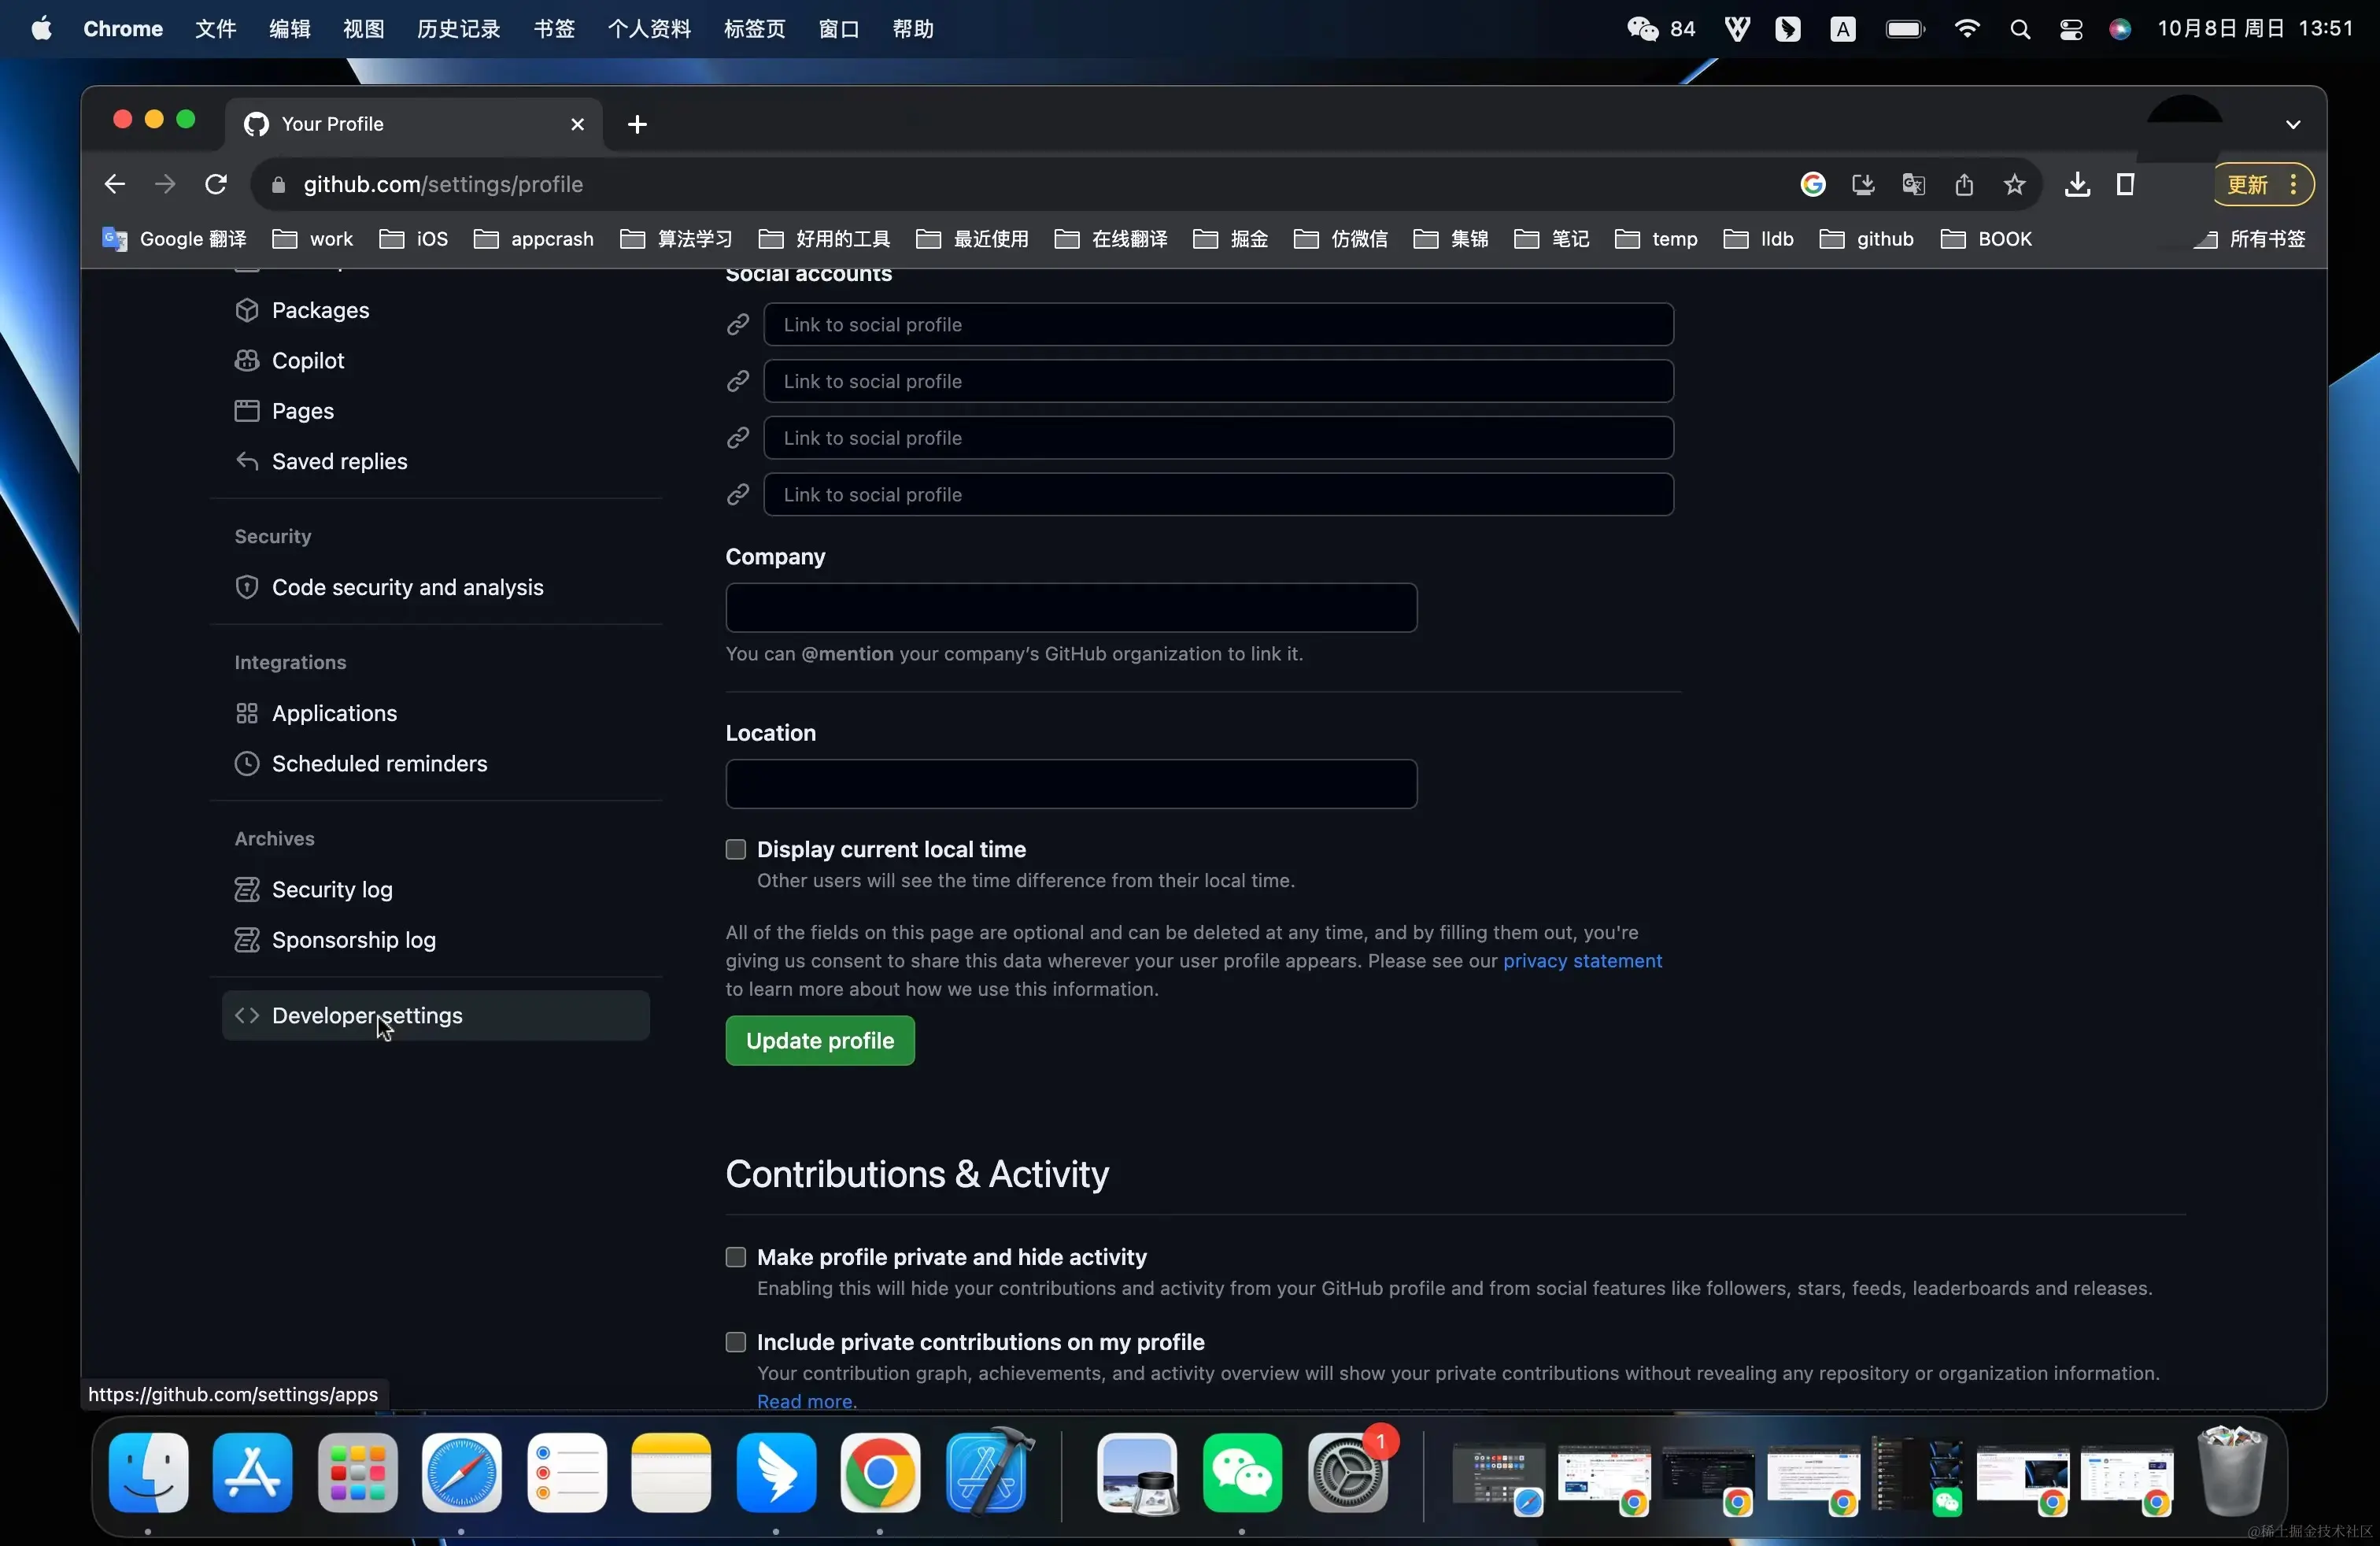Click the Packages sidebar icon
2380x1546 pixels.
(x=246, y=310)
